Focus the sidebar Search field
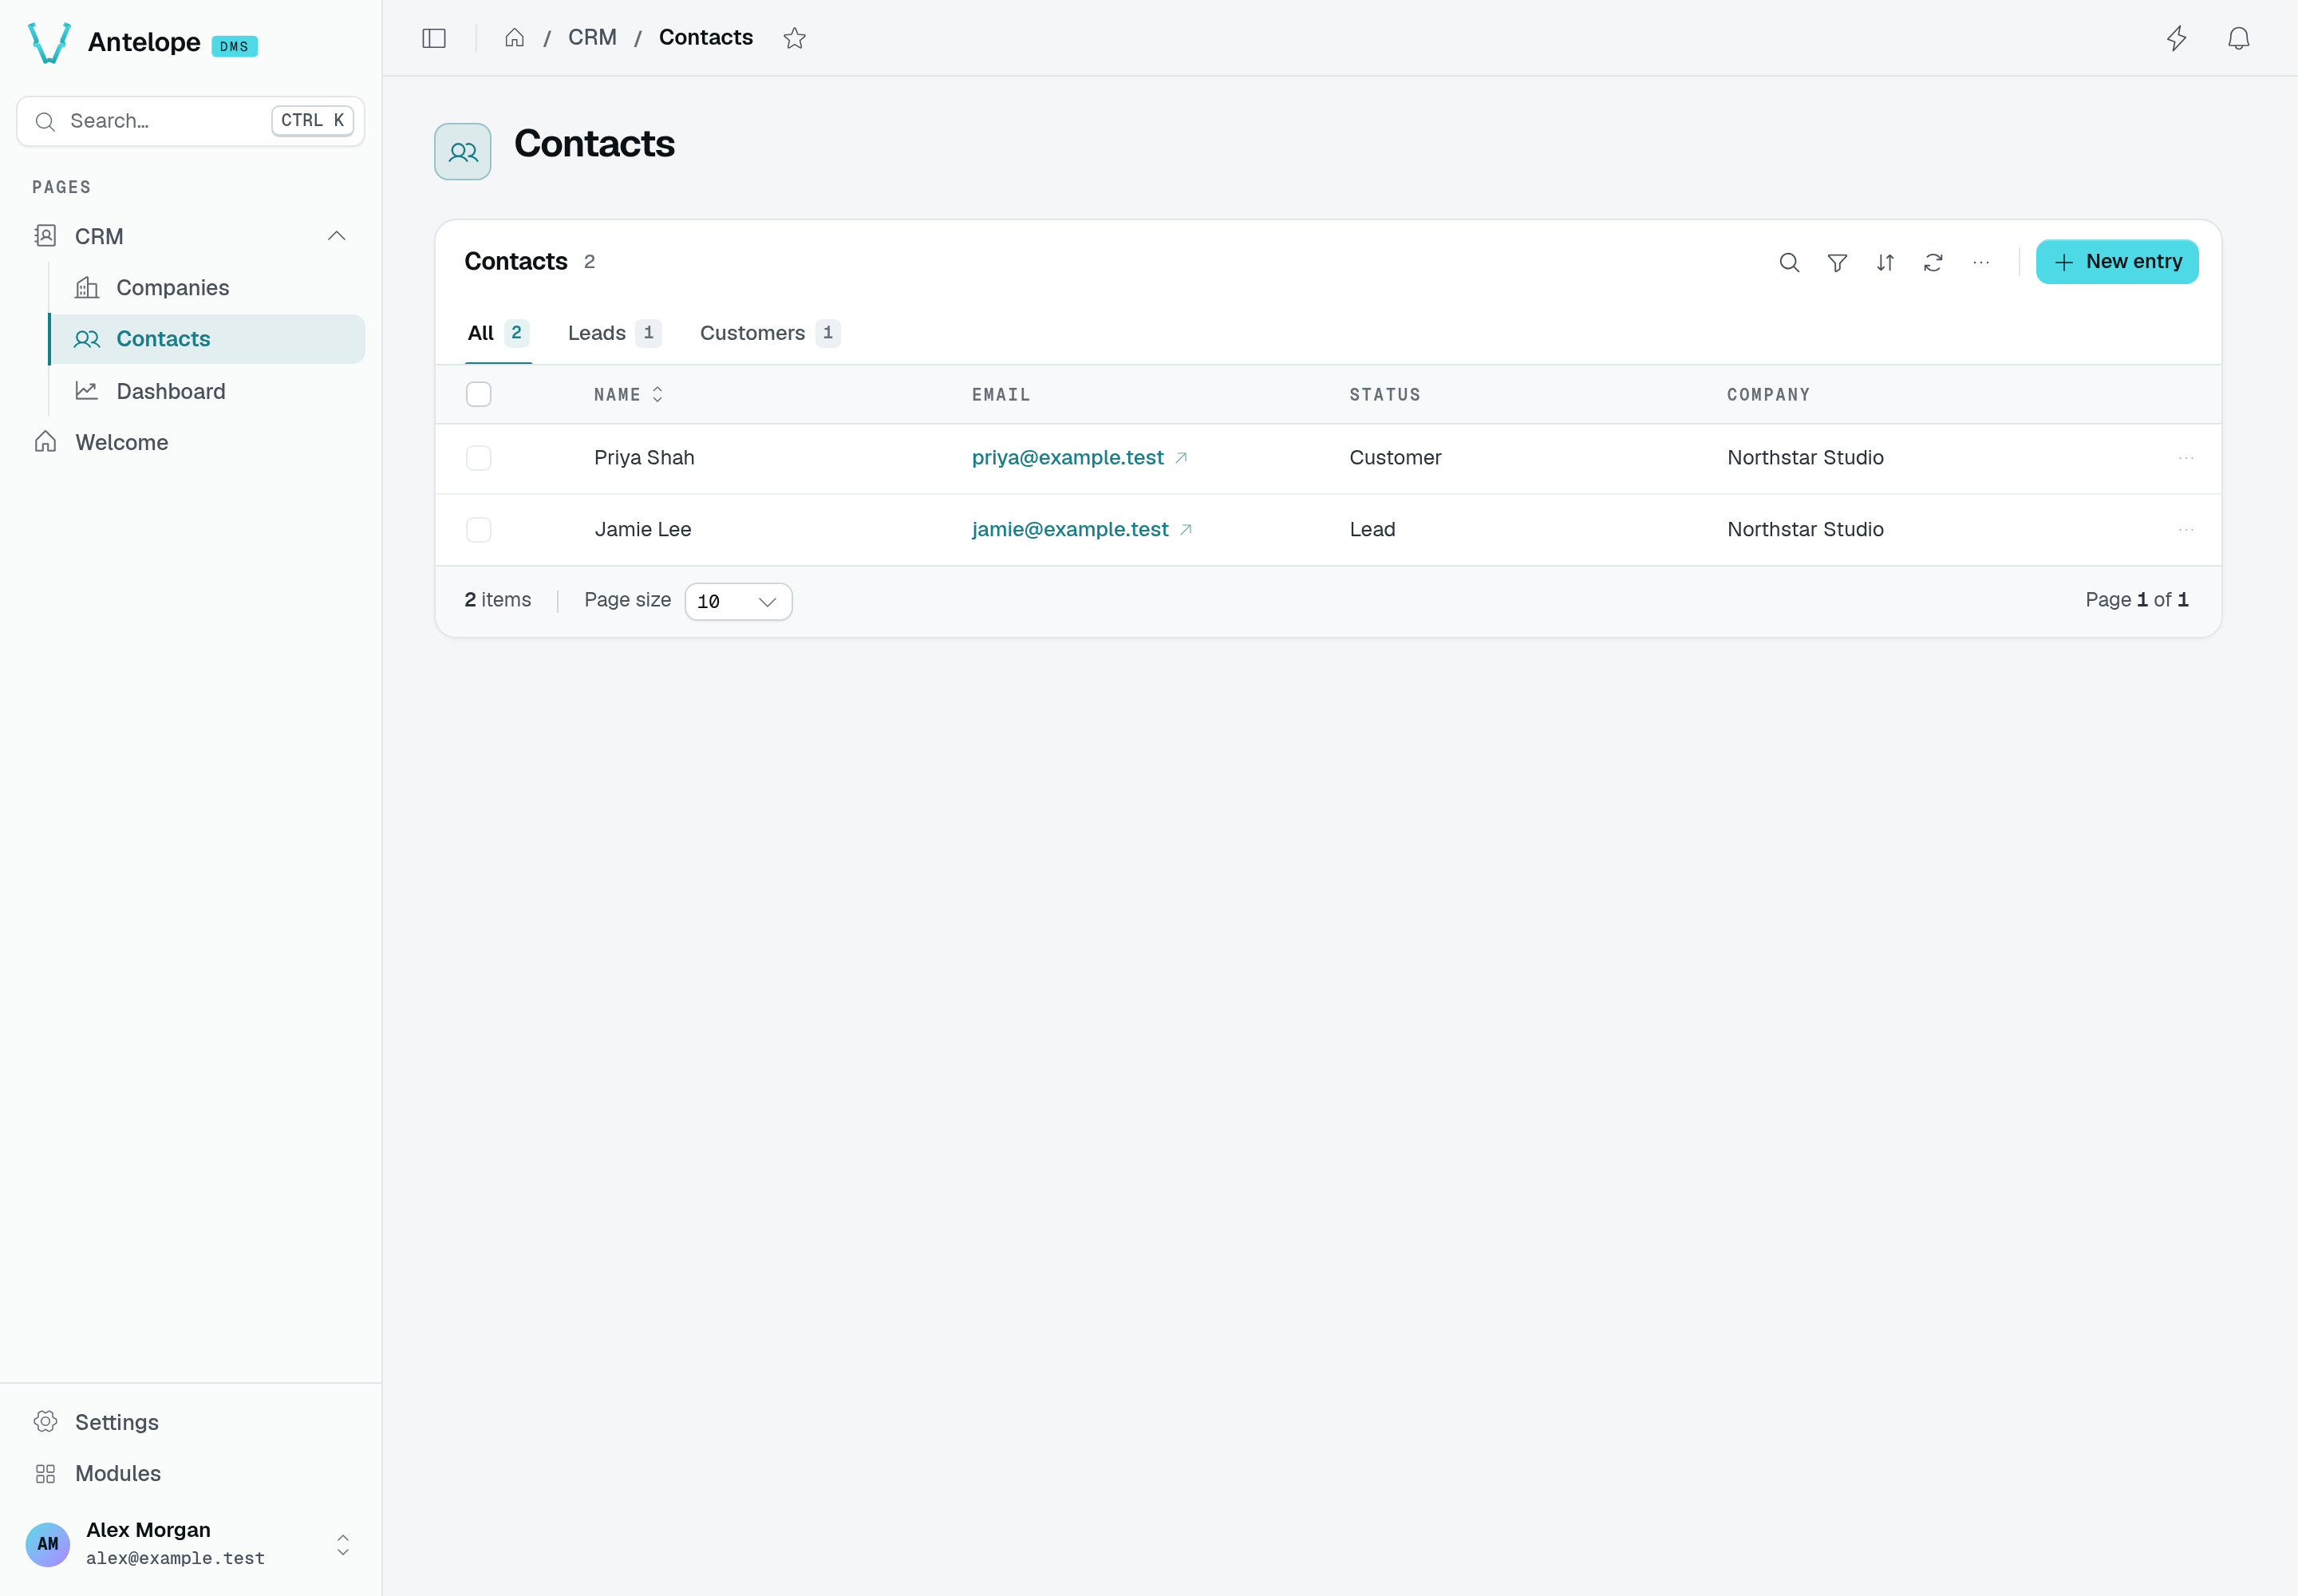The width and height of the screenshot is (2298, 1596). click(x=191, y=121)
